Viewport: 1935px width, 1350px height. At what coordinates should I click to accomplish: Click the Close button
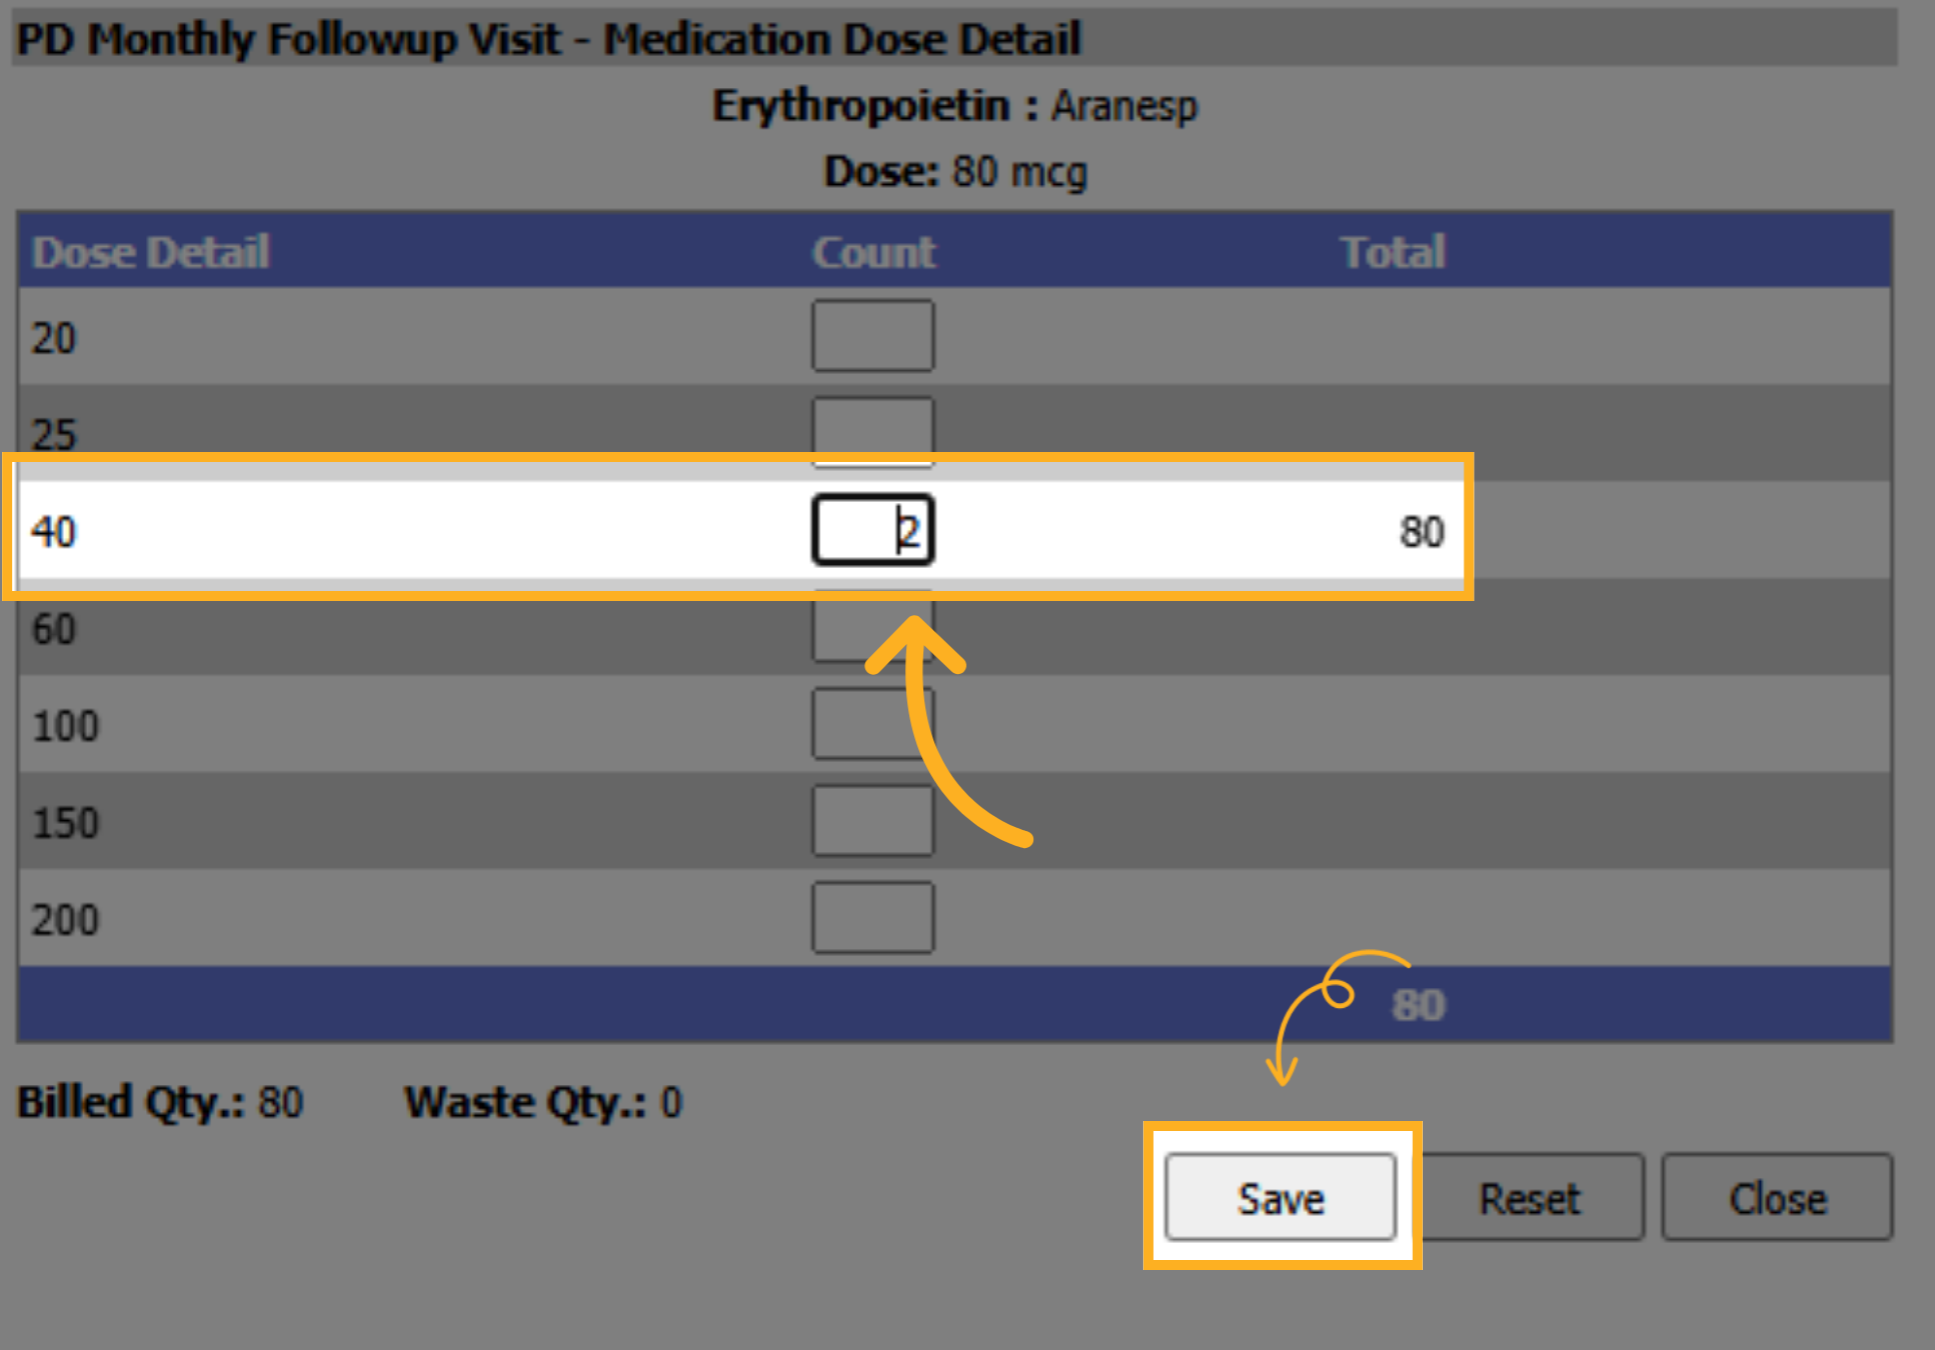click(x=1777, y=1197)
